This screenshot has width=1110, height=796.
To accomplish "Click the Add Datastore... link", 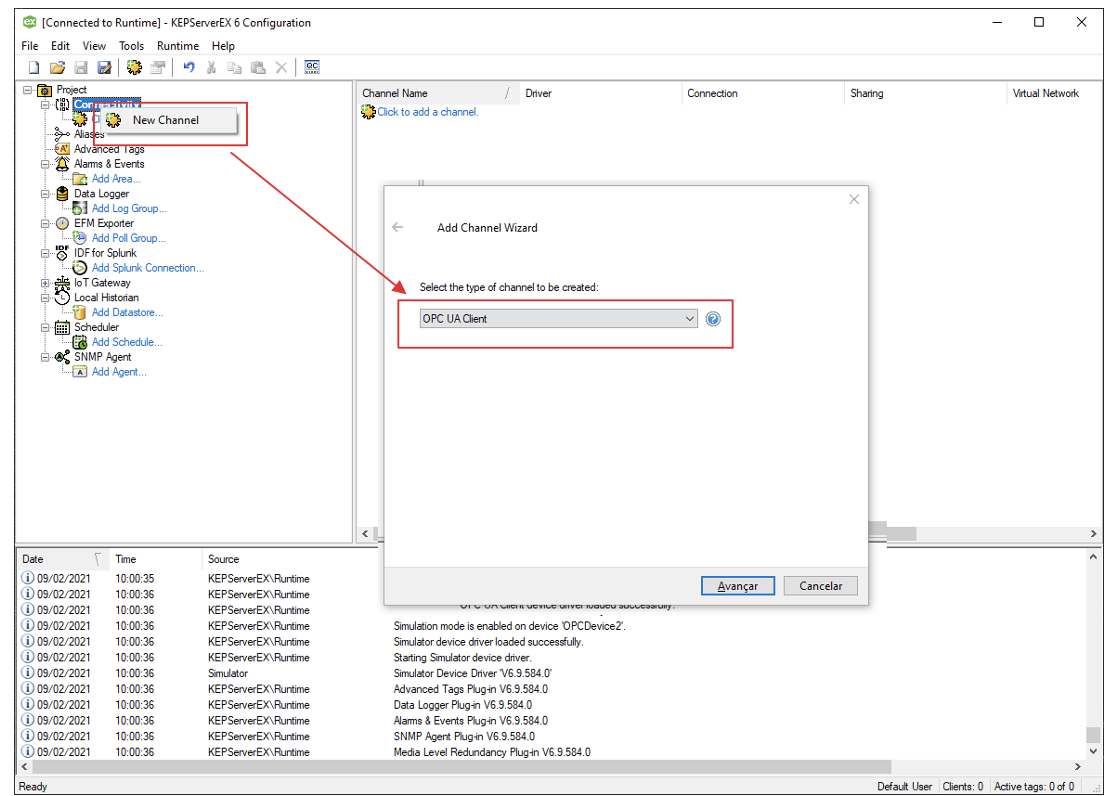I will click(127, 312).
